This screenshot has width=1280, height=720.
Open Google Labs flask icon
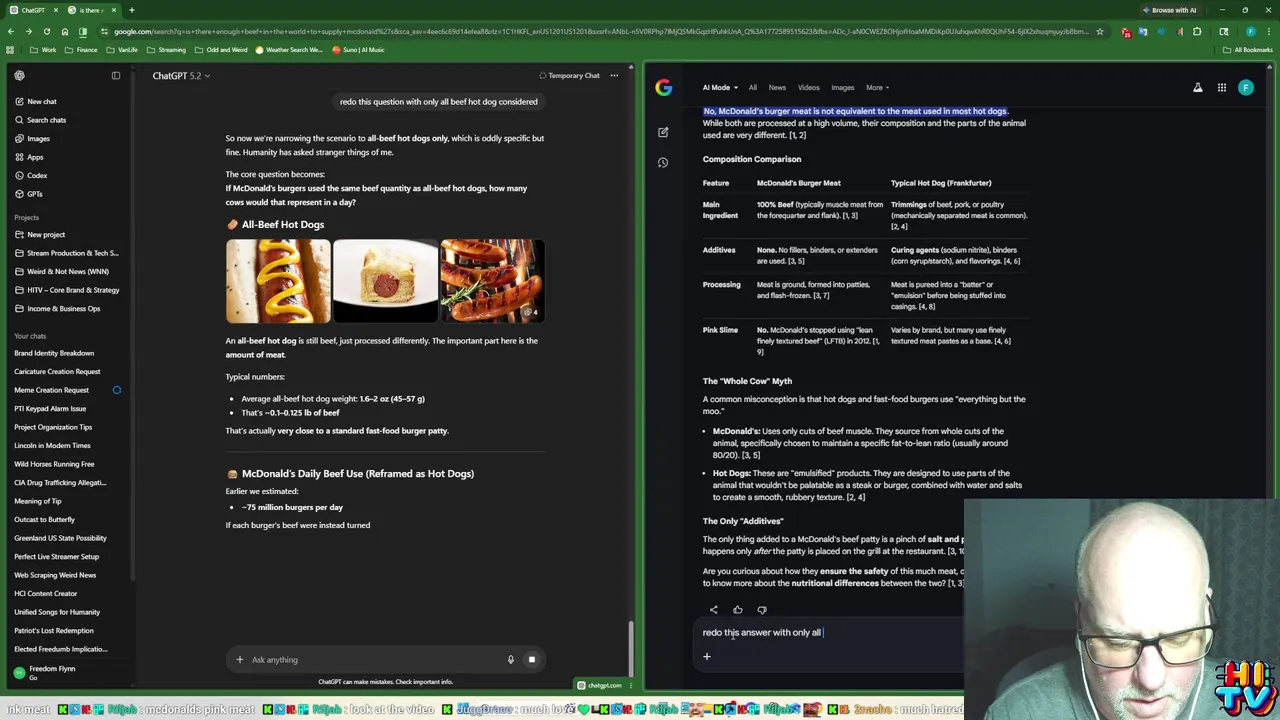point(1197,87)
